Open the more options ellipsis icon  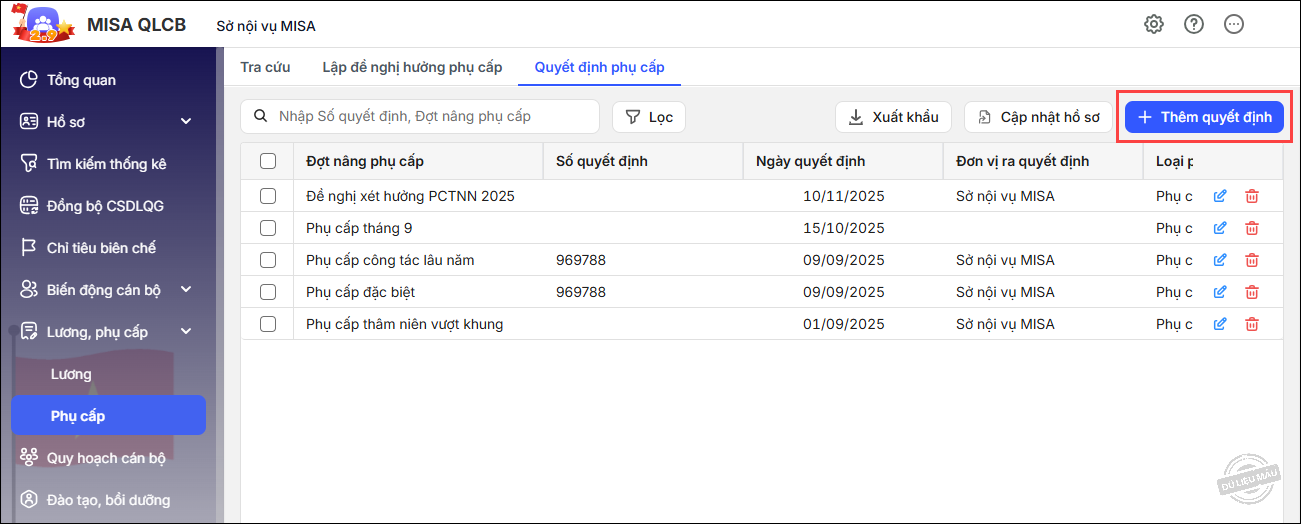pyautogui.click(x=1234, y=24)
